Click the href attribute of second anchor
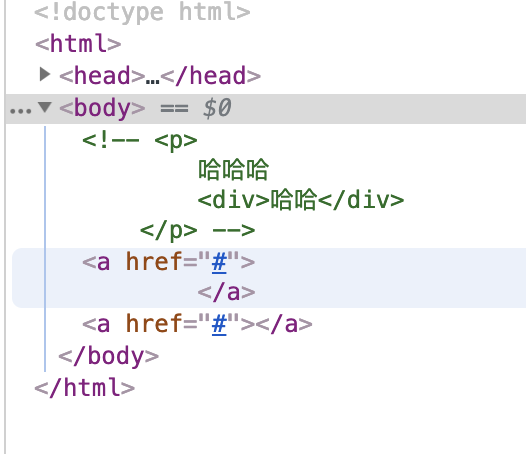The width and height of the screenshot is (526, 454). 153,323
